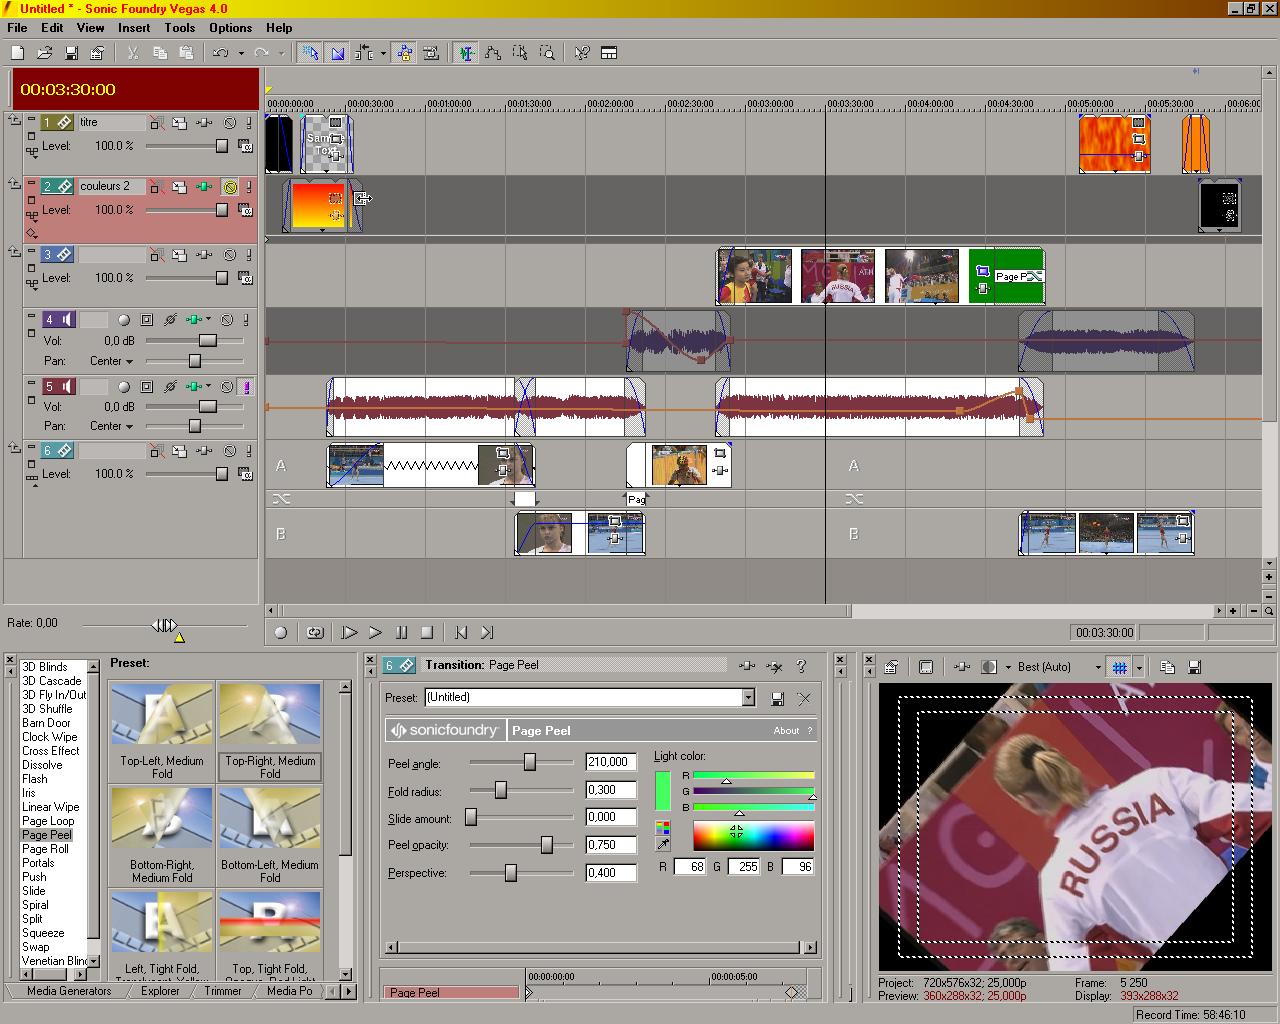
Task: Click compositing mode icon on track 6
Action: pos(245,475)
